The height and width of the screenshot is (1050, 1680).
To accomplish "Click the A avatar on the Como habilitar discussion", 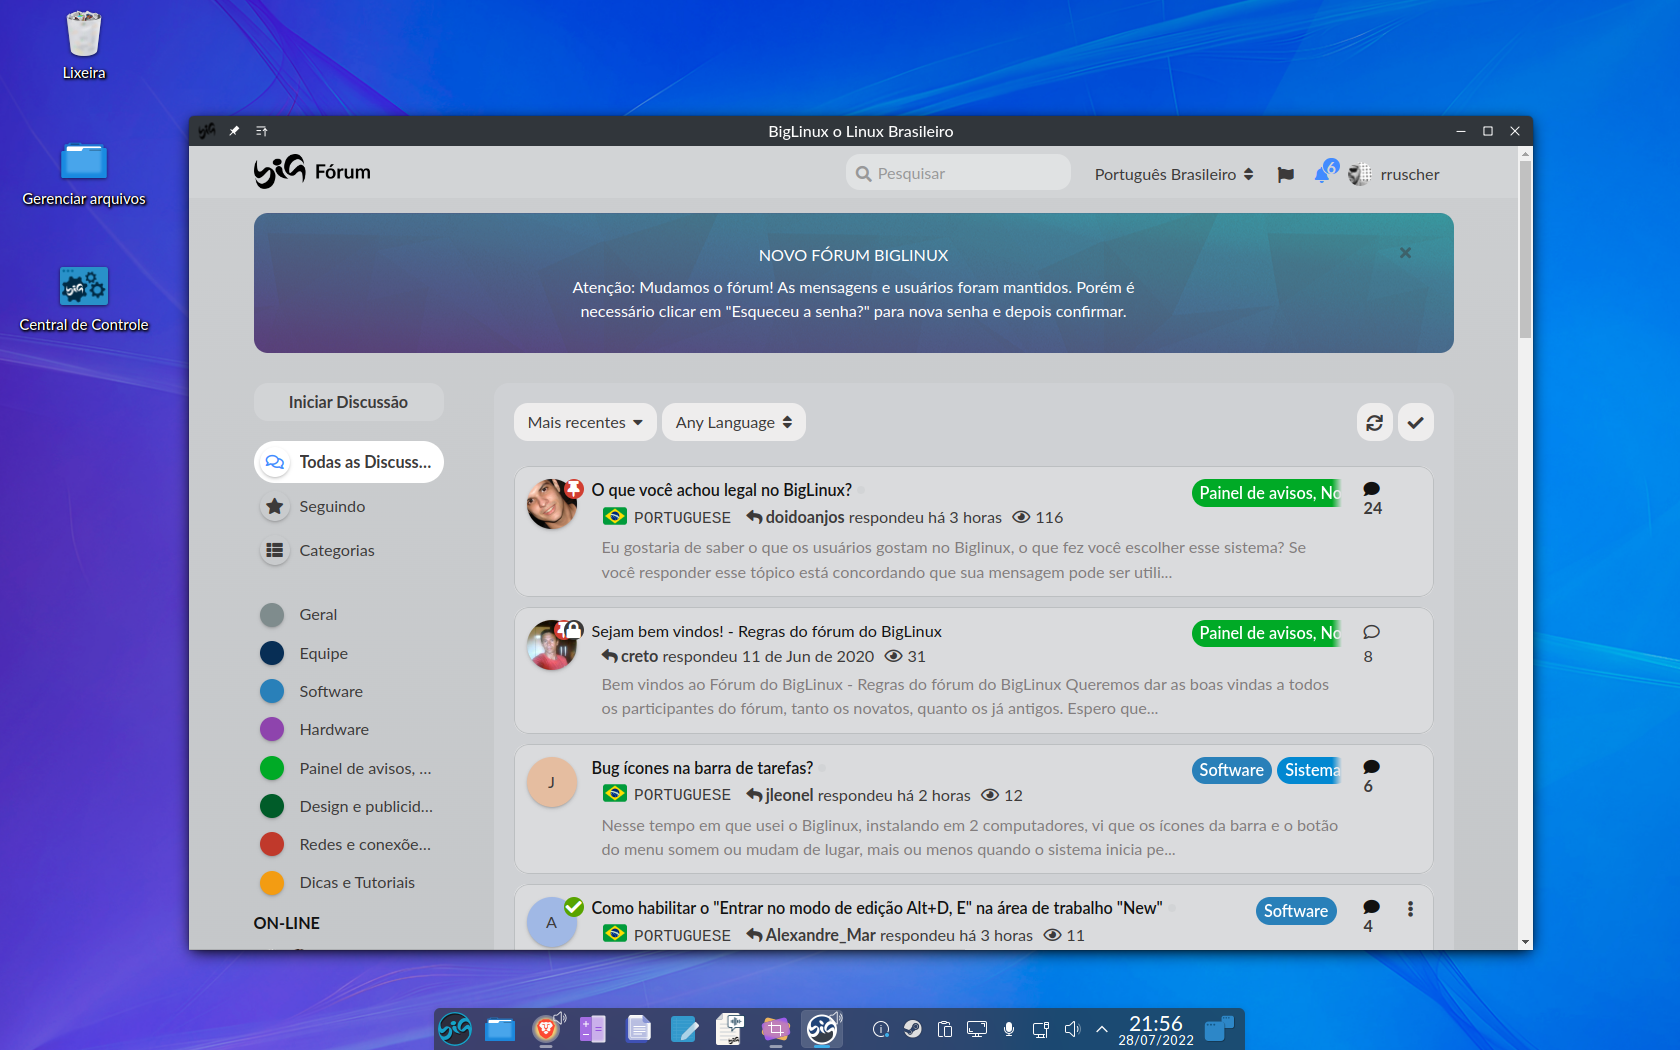I will [552, 922].
